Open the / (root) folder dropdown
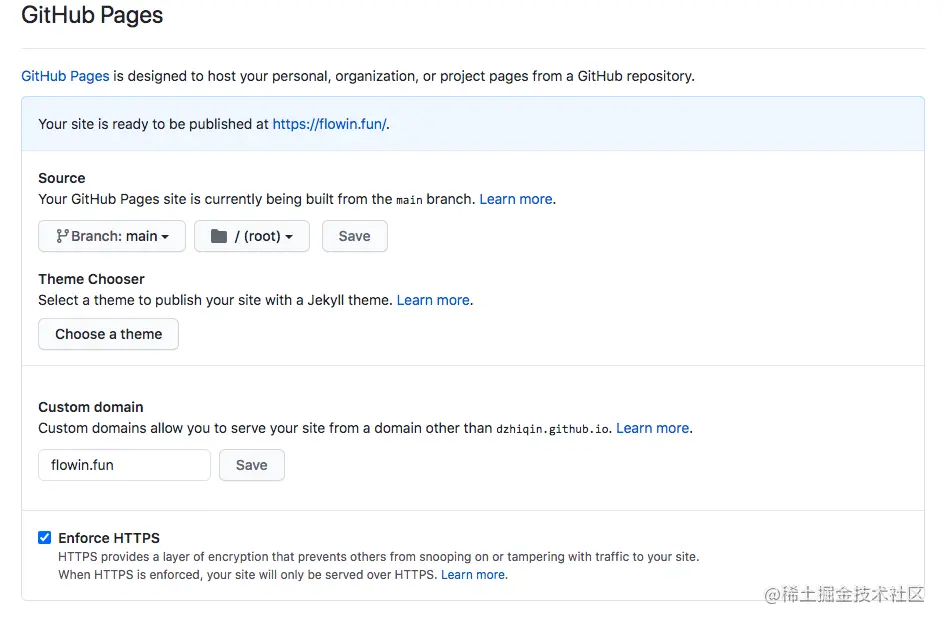The width and height of the screenshot is (943, 623). coord(252,236)
